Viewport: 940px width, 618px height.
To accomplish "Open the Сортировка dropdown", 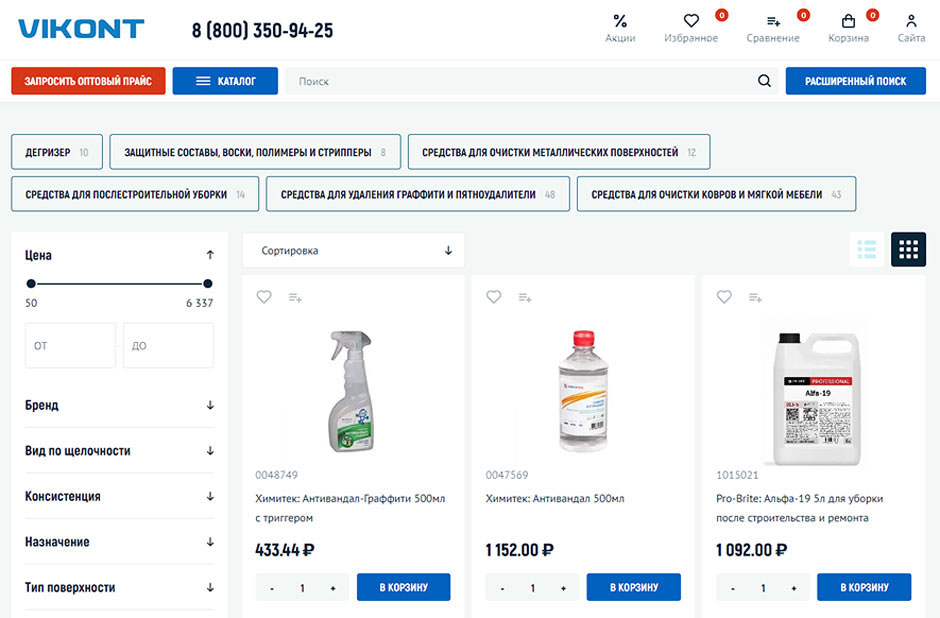I will coord(353,251).
